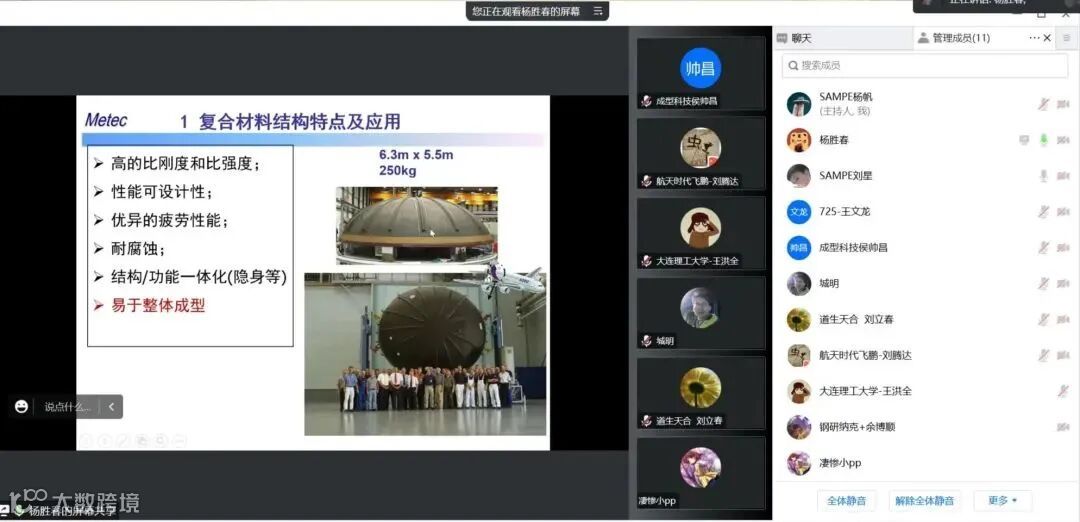This screenshot has width=1080, height=522.
Task: Mute 杨胜春's green microphone
Action: (x=1043, y=140)
